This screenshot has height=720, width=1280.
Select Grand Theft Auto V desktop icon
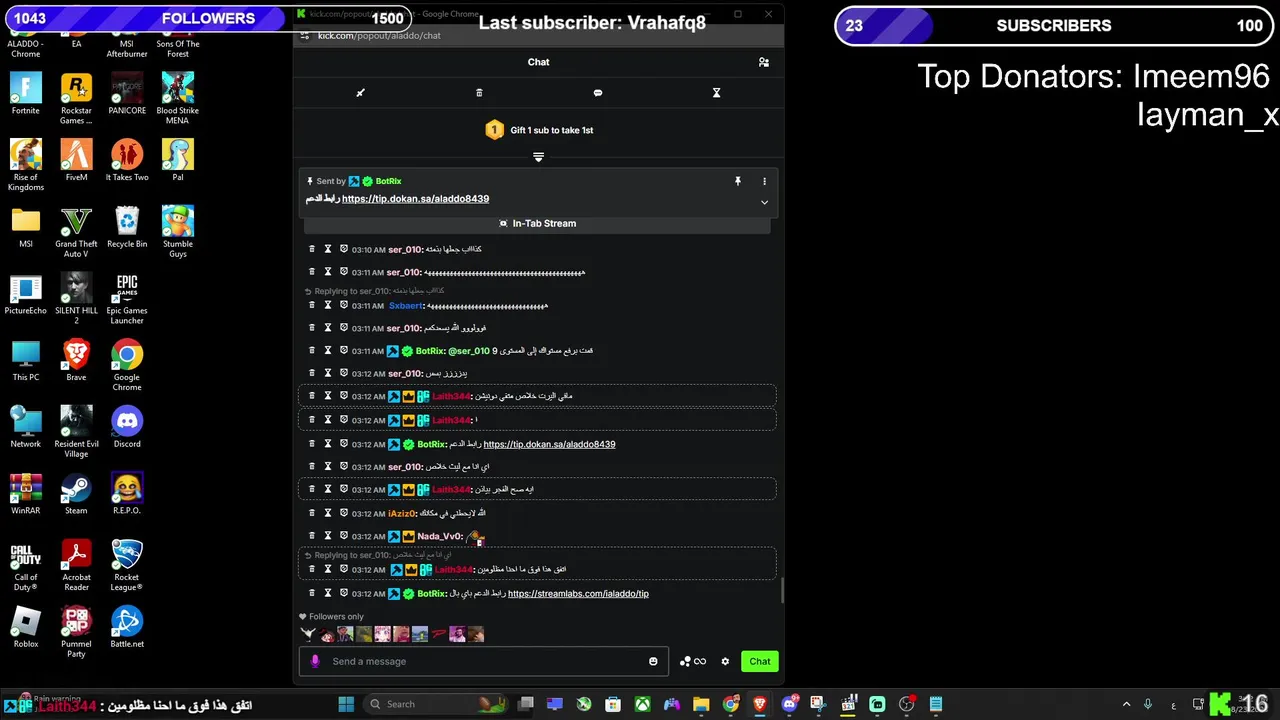pyautogui.click(x=76, y=232)
